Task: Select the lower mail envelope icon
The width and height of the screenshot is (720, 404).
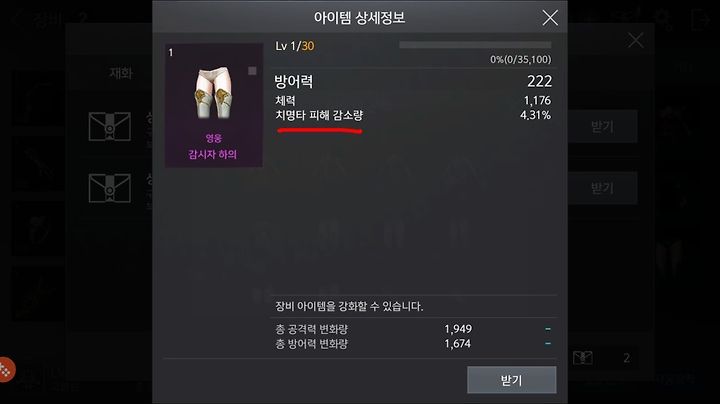Action: click(109, 188)
